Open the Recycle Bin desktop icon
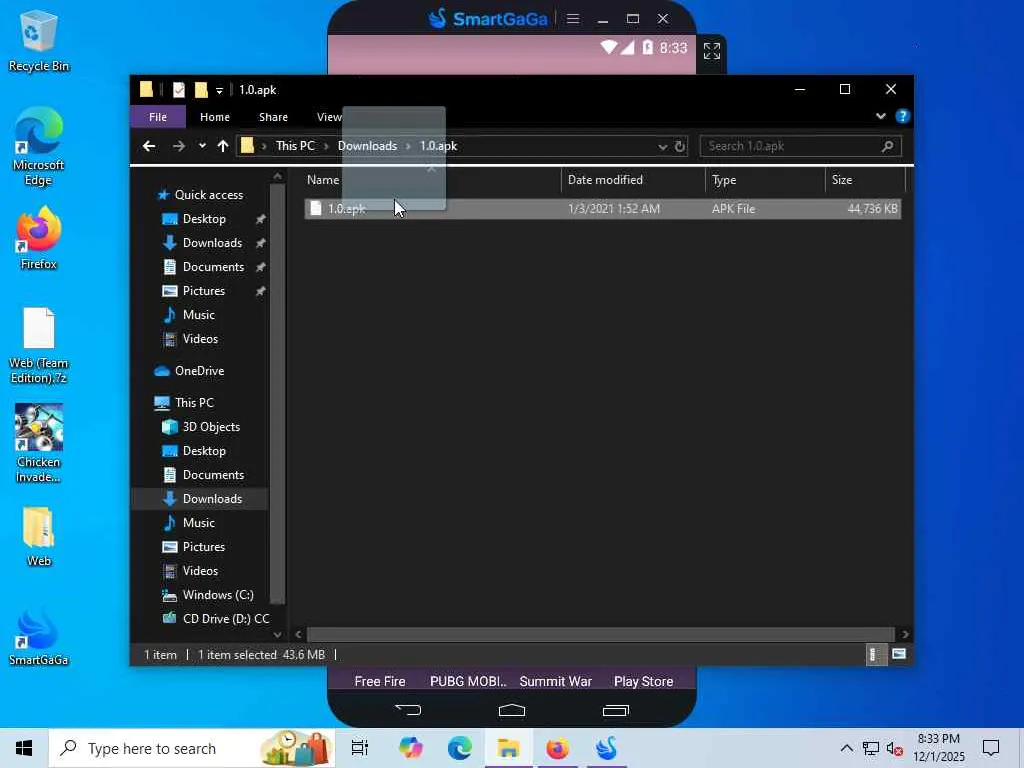 click(38, 40)
